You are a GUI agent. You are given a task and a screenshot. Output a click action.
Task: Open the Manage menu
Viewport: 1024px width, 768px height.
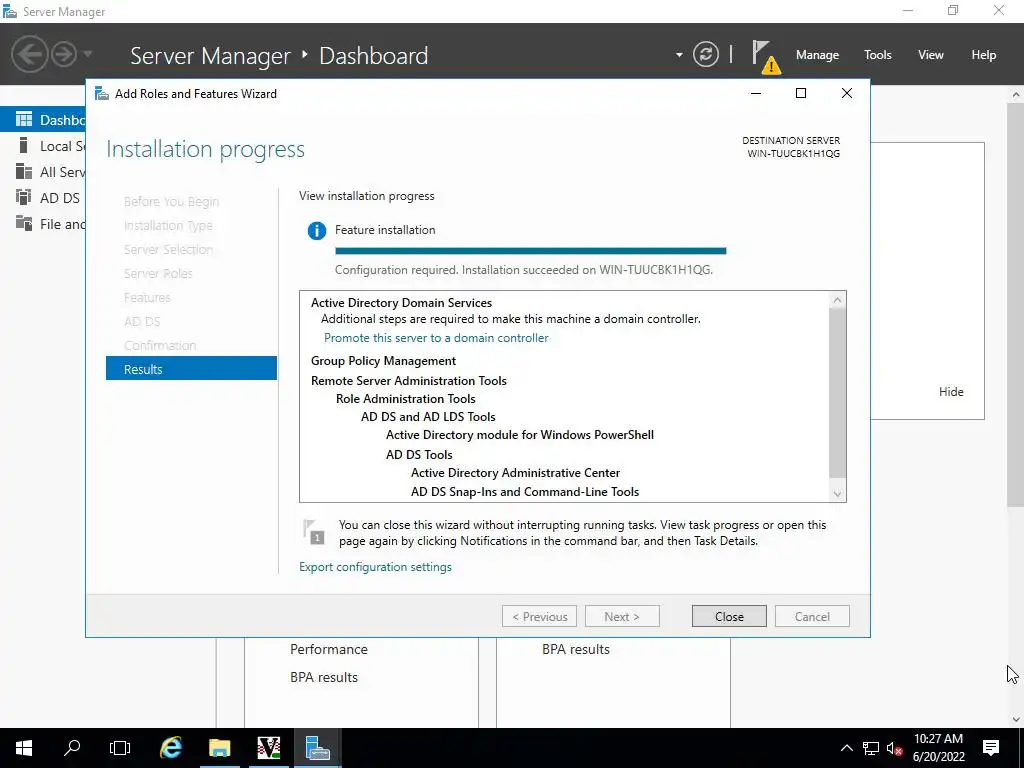pos(817,55)
